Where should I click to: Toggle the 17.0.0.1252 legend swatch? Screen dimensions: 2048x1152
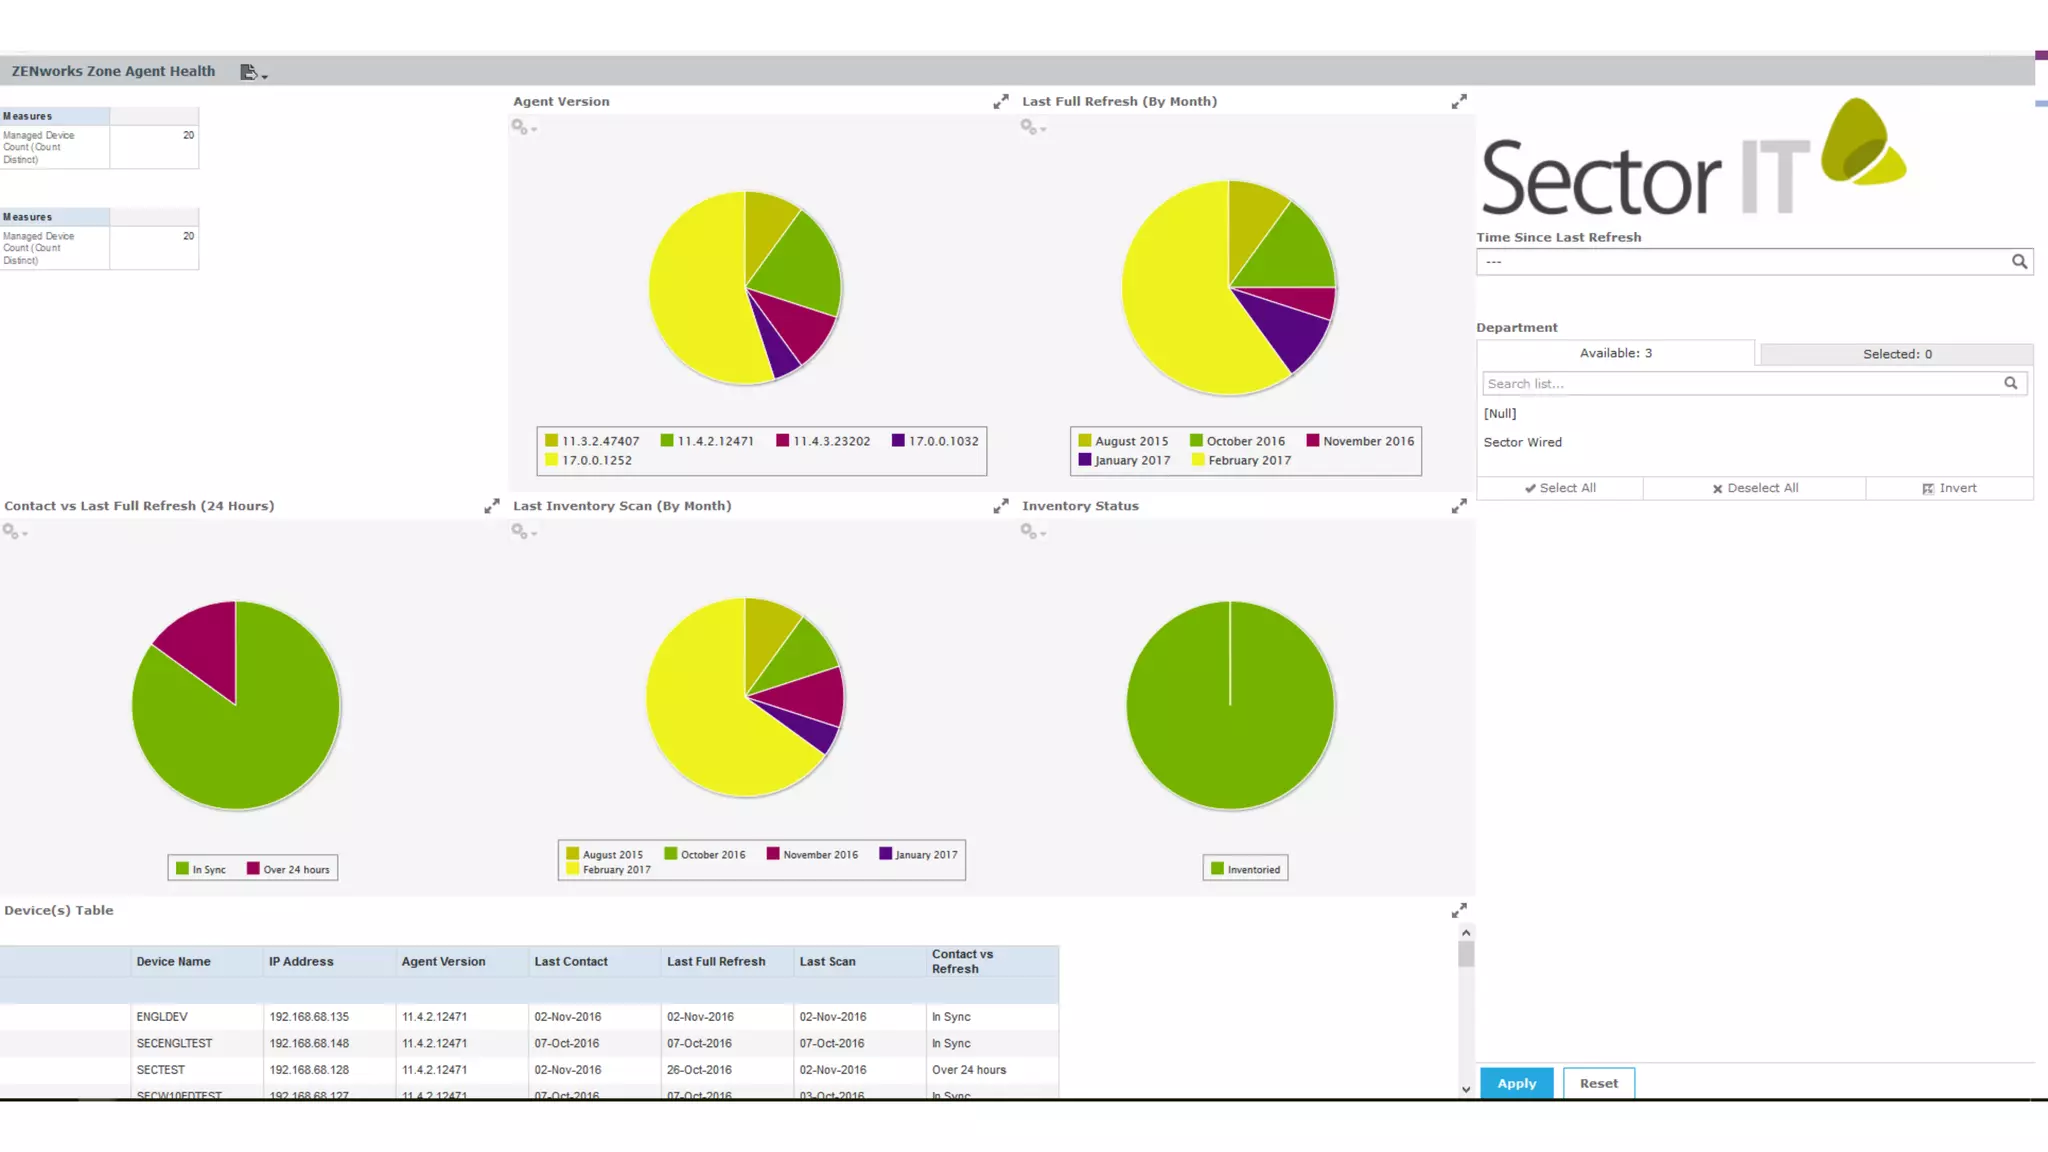[x=551, y=460]
